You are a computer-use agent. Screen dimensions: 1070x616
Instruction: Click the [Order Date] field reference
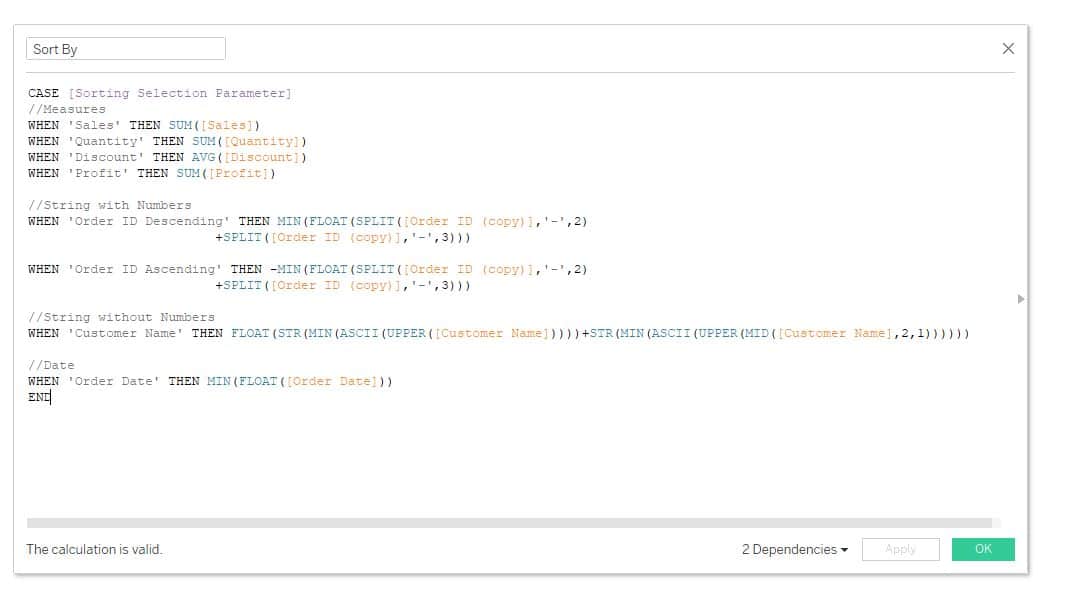332,381
